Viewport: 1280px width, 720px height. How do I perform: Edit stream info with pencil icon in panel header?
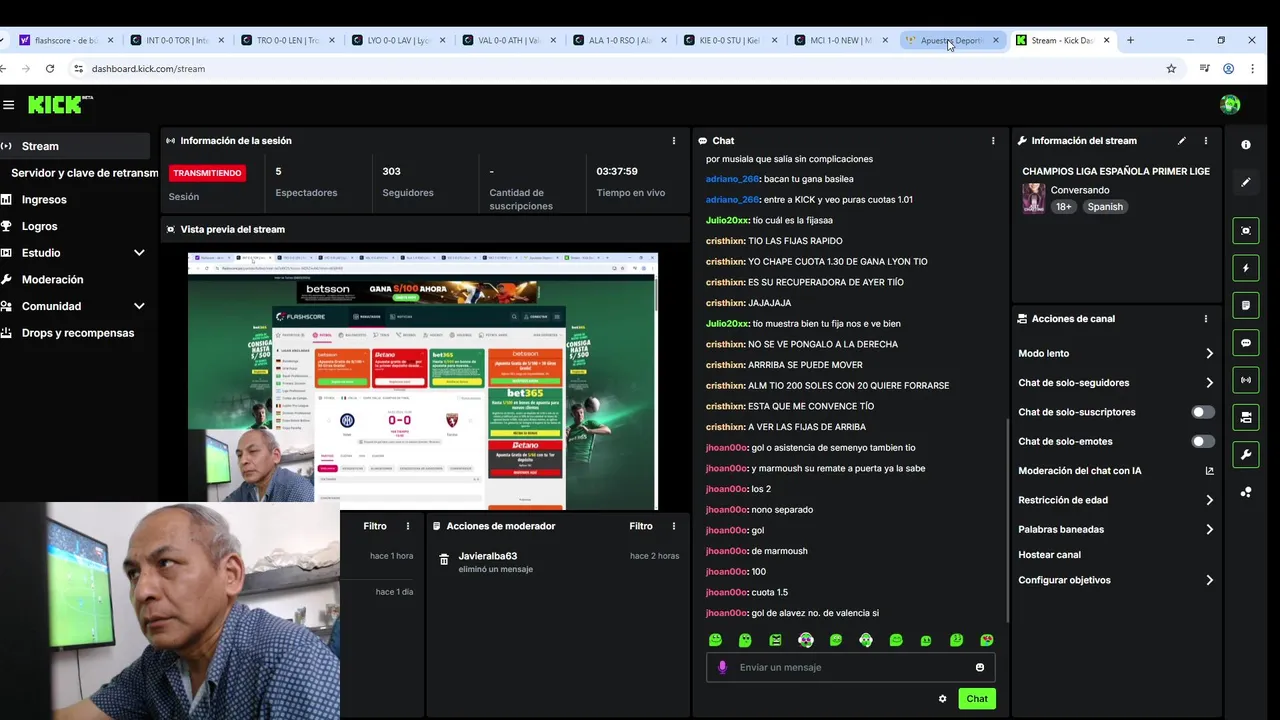point(1182,141)
